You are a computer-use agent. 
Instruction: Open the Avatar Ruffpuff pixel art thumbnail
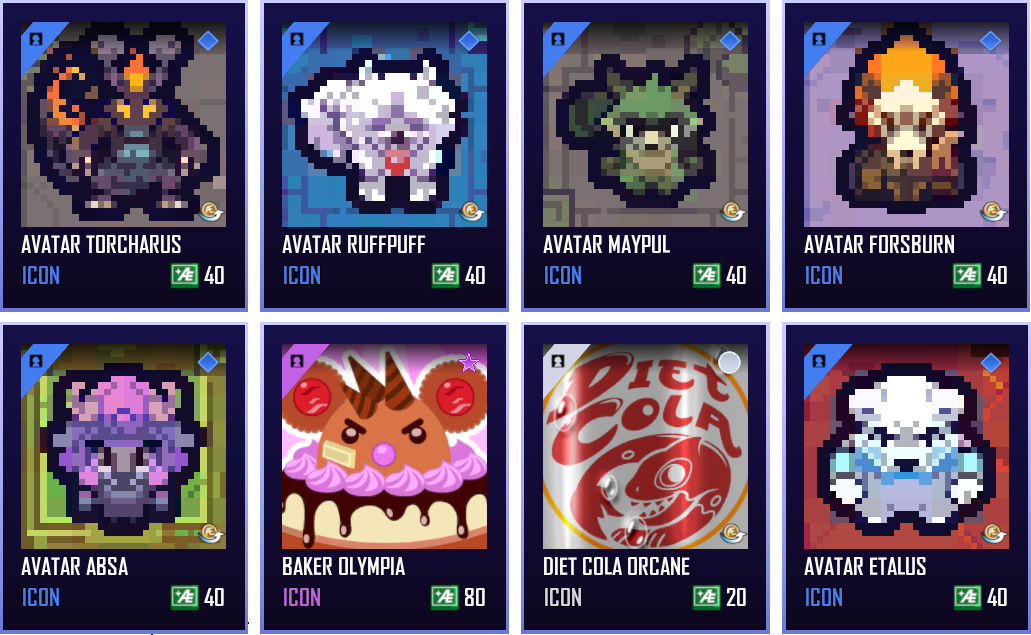pos(385,125)
